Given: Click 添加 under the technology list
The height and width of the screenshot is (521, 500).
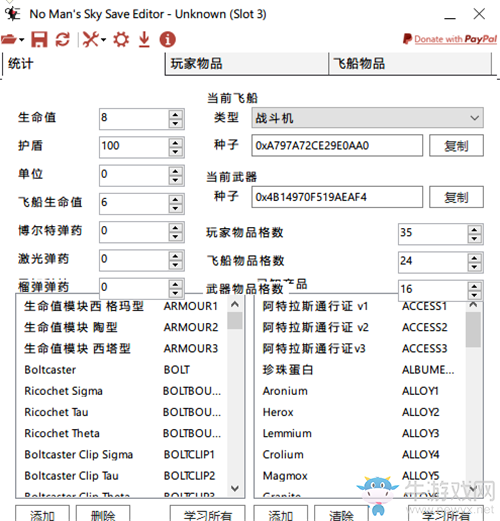Looking at the screenshot, I should (42, 514).
